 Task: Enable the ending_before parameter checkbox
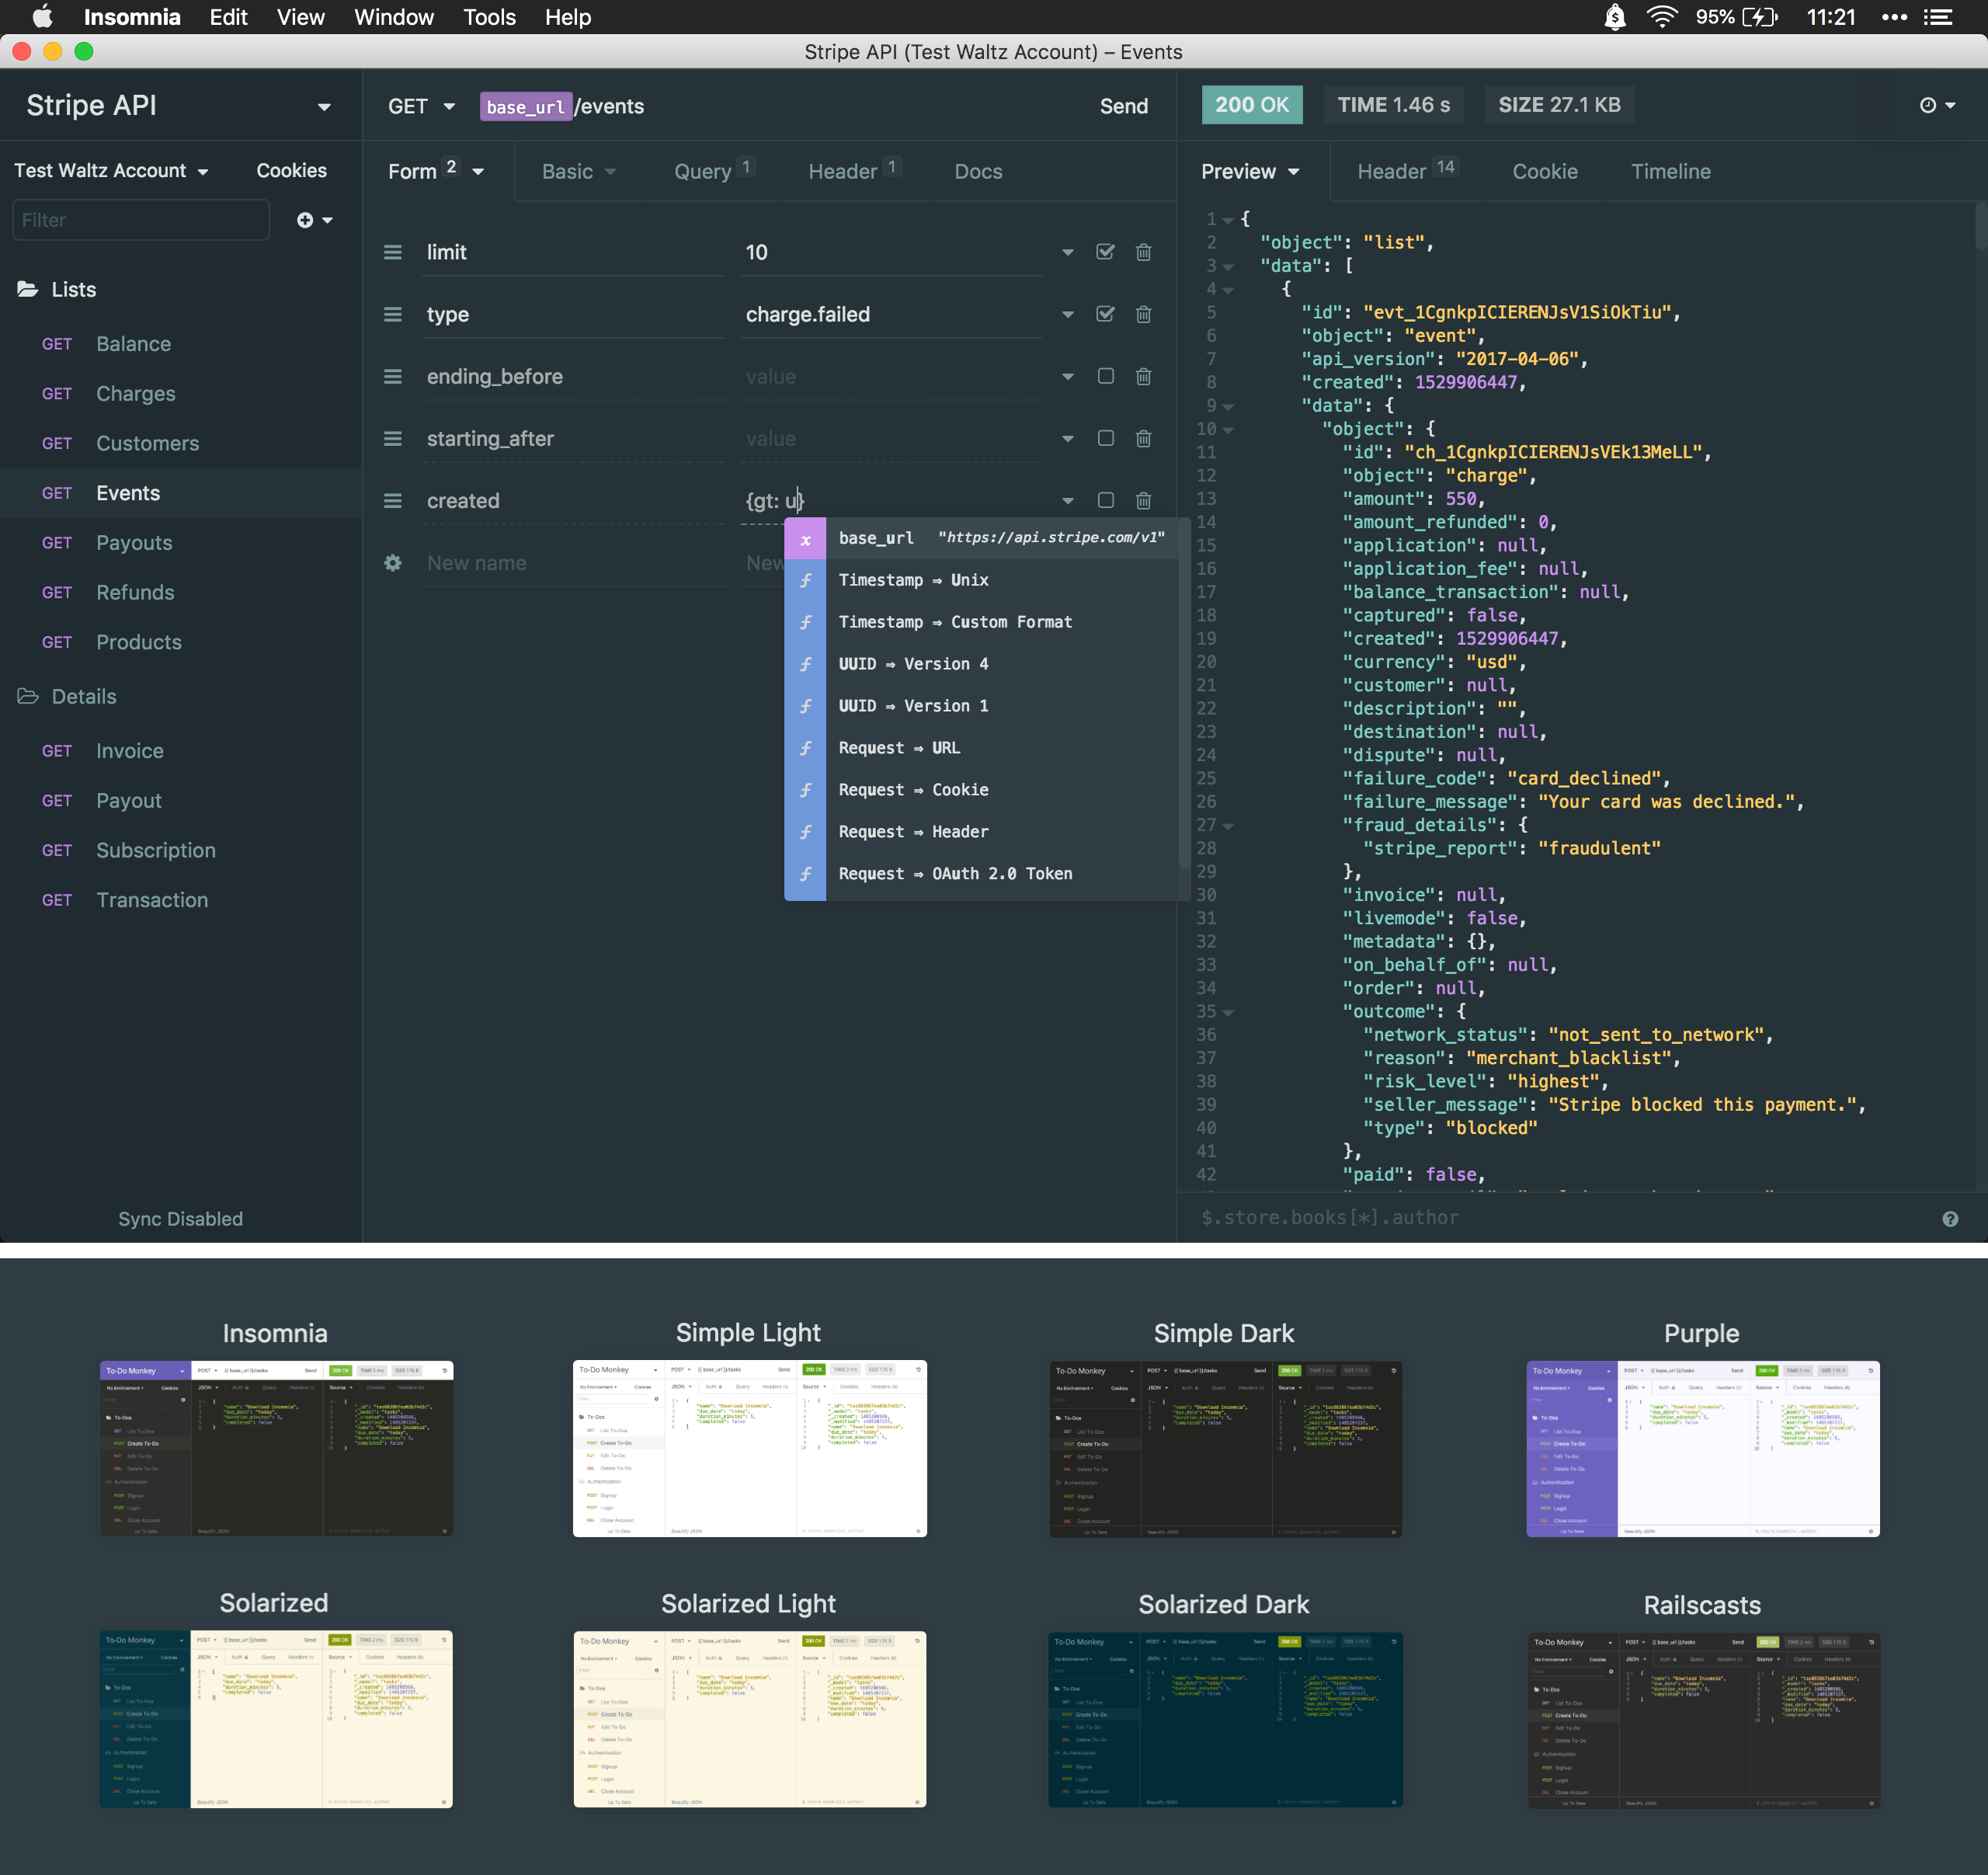(1105, 376)
